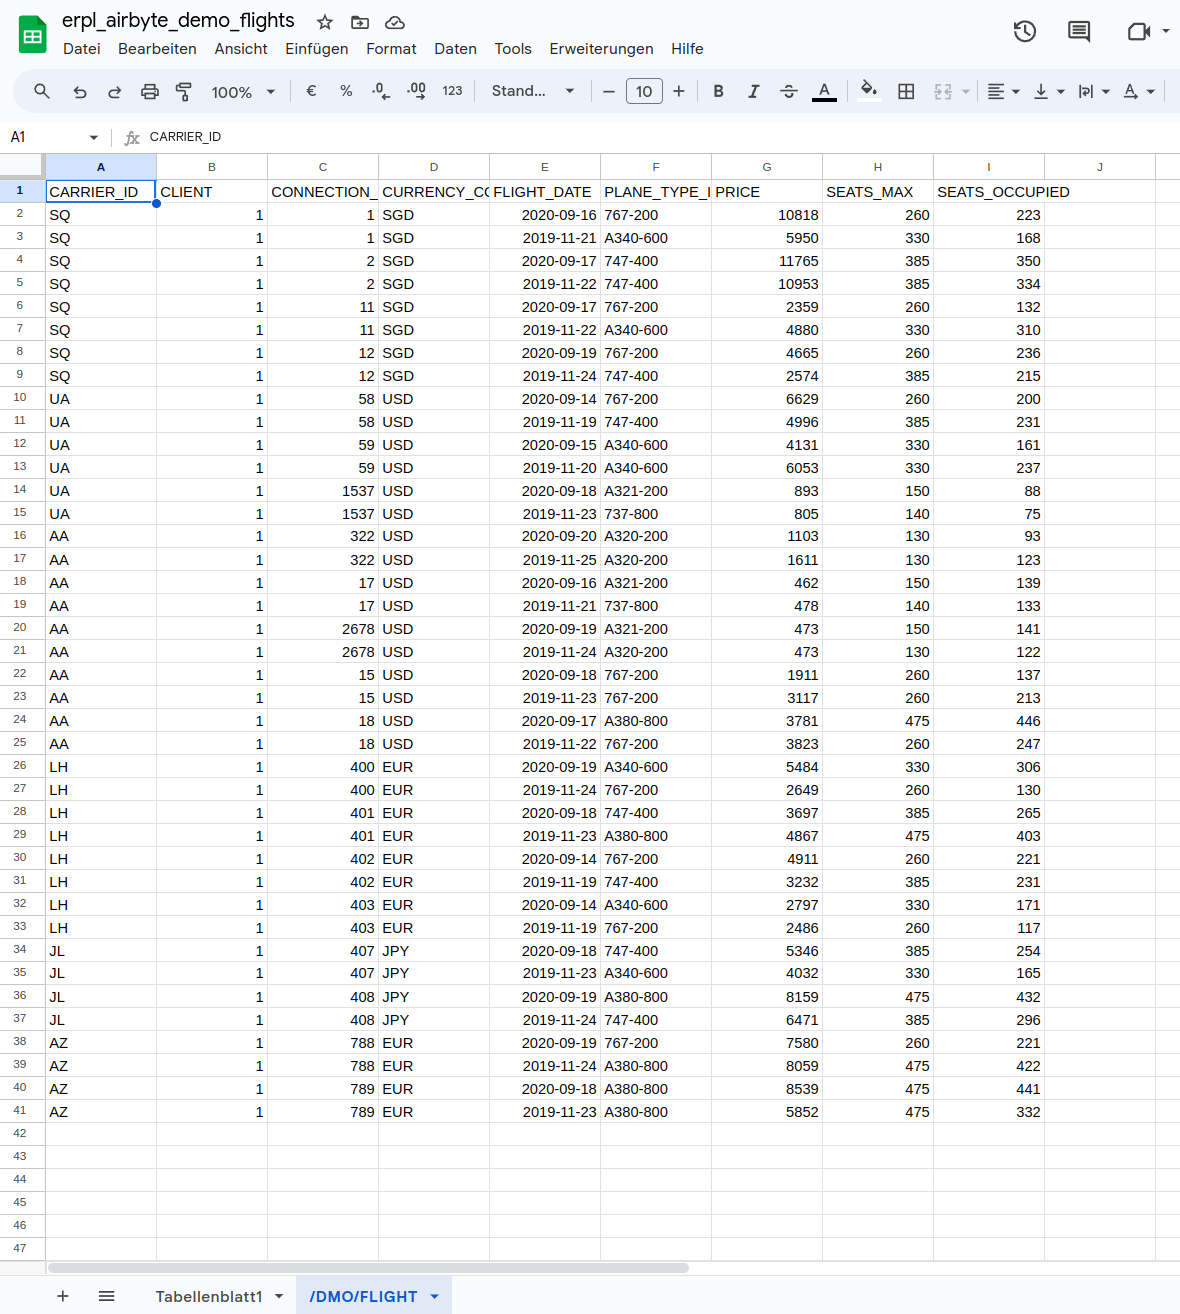Open the fill color bucket
Viewport: 1180px width, 1314px height.
(869, 91)
